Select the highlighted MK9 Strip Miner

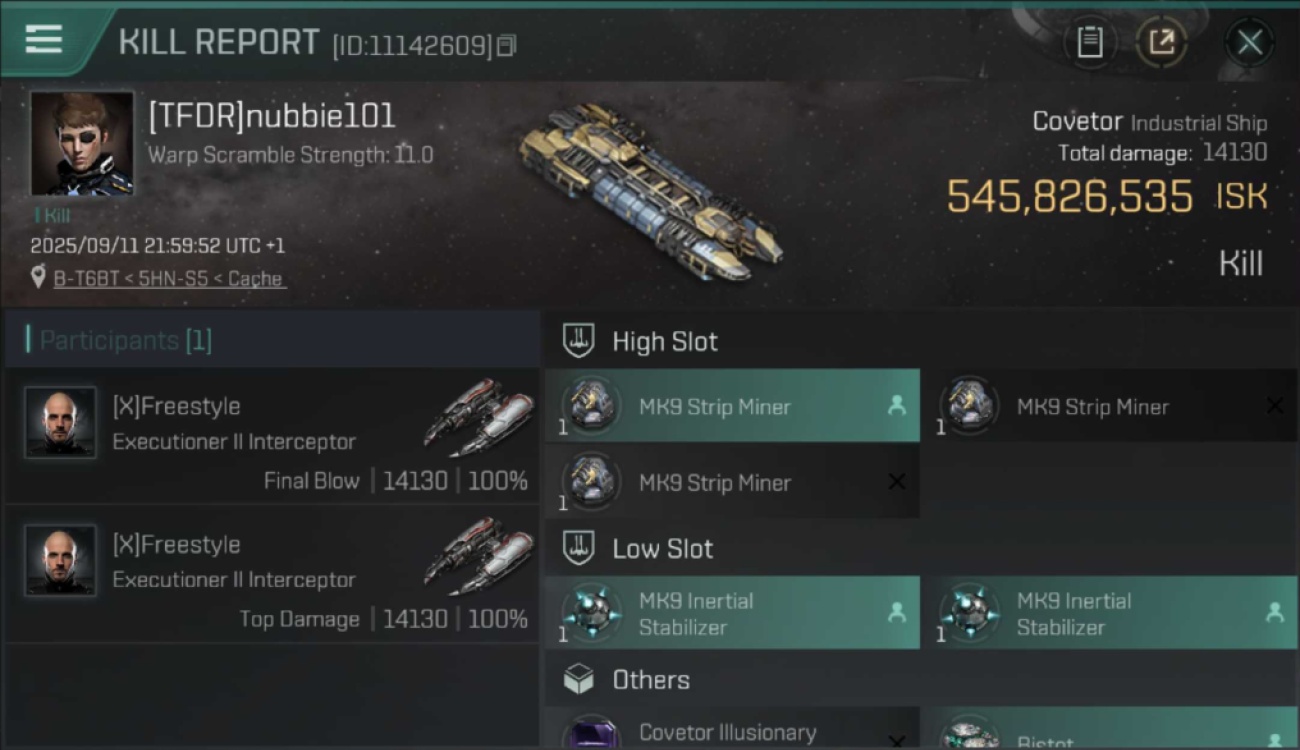(x=732, y=406)
